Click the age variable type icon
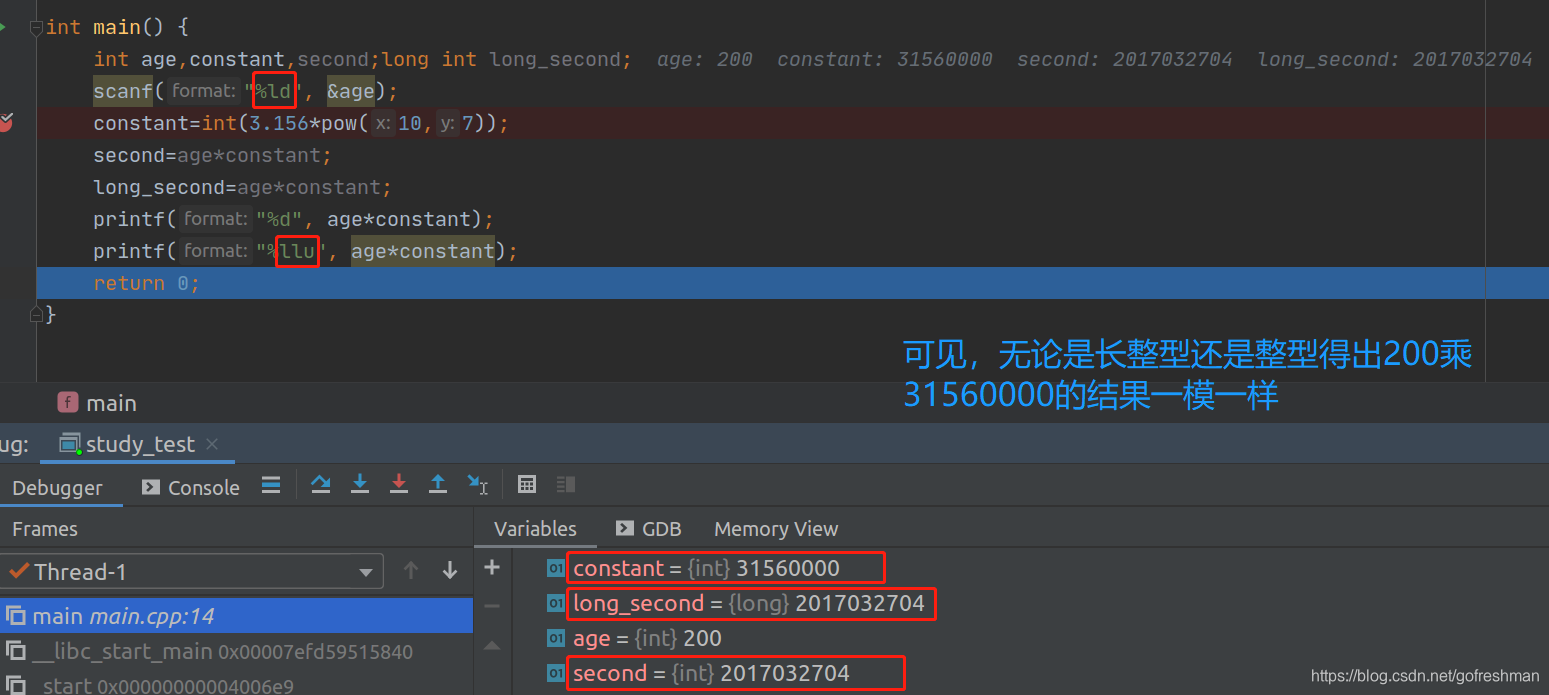1549x695 pixels. tap(555, 638)
